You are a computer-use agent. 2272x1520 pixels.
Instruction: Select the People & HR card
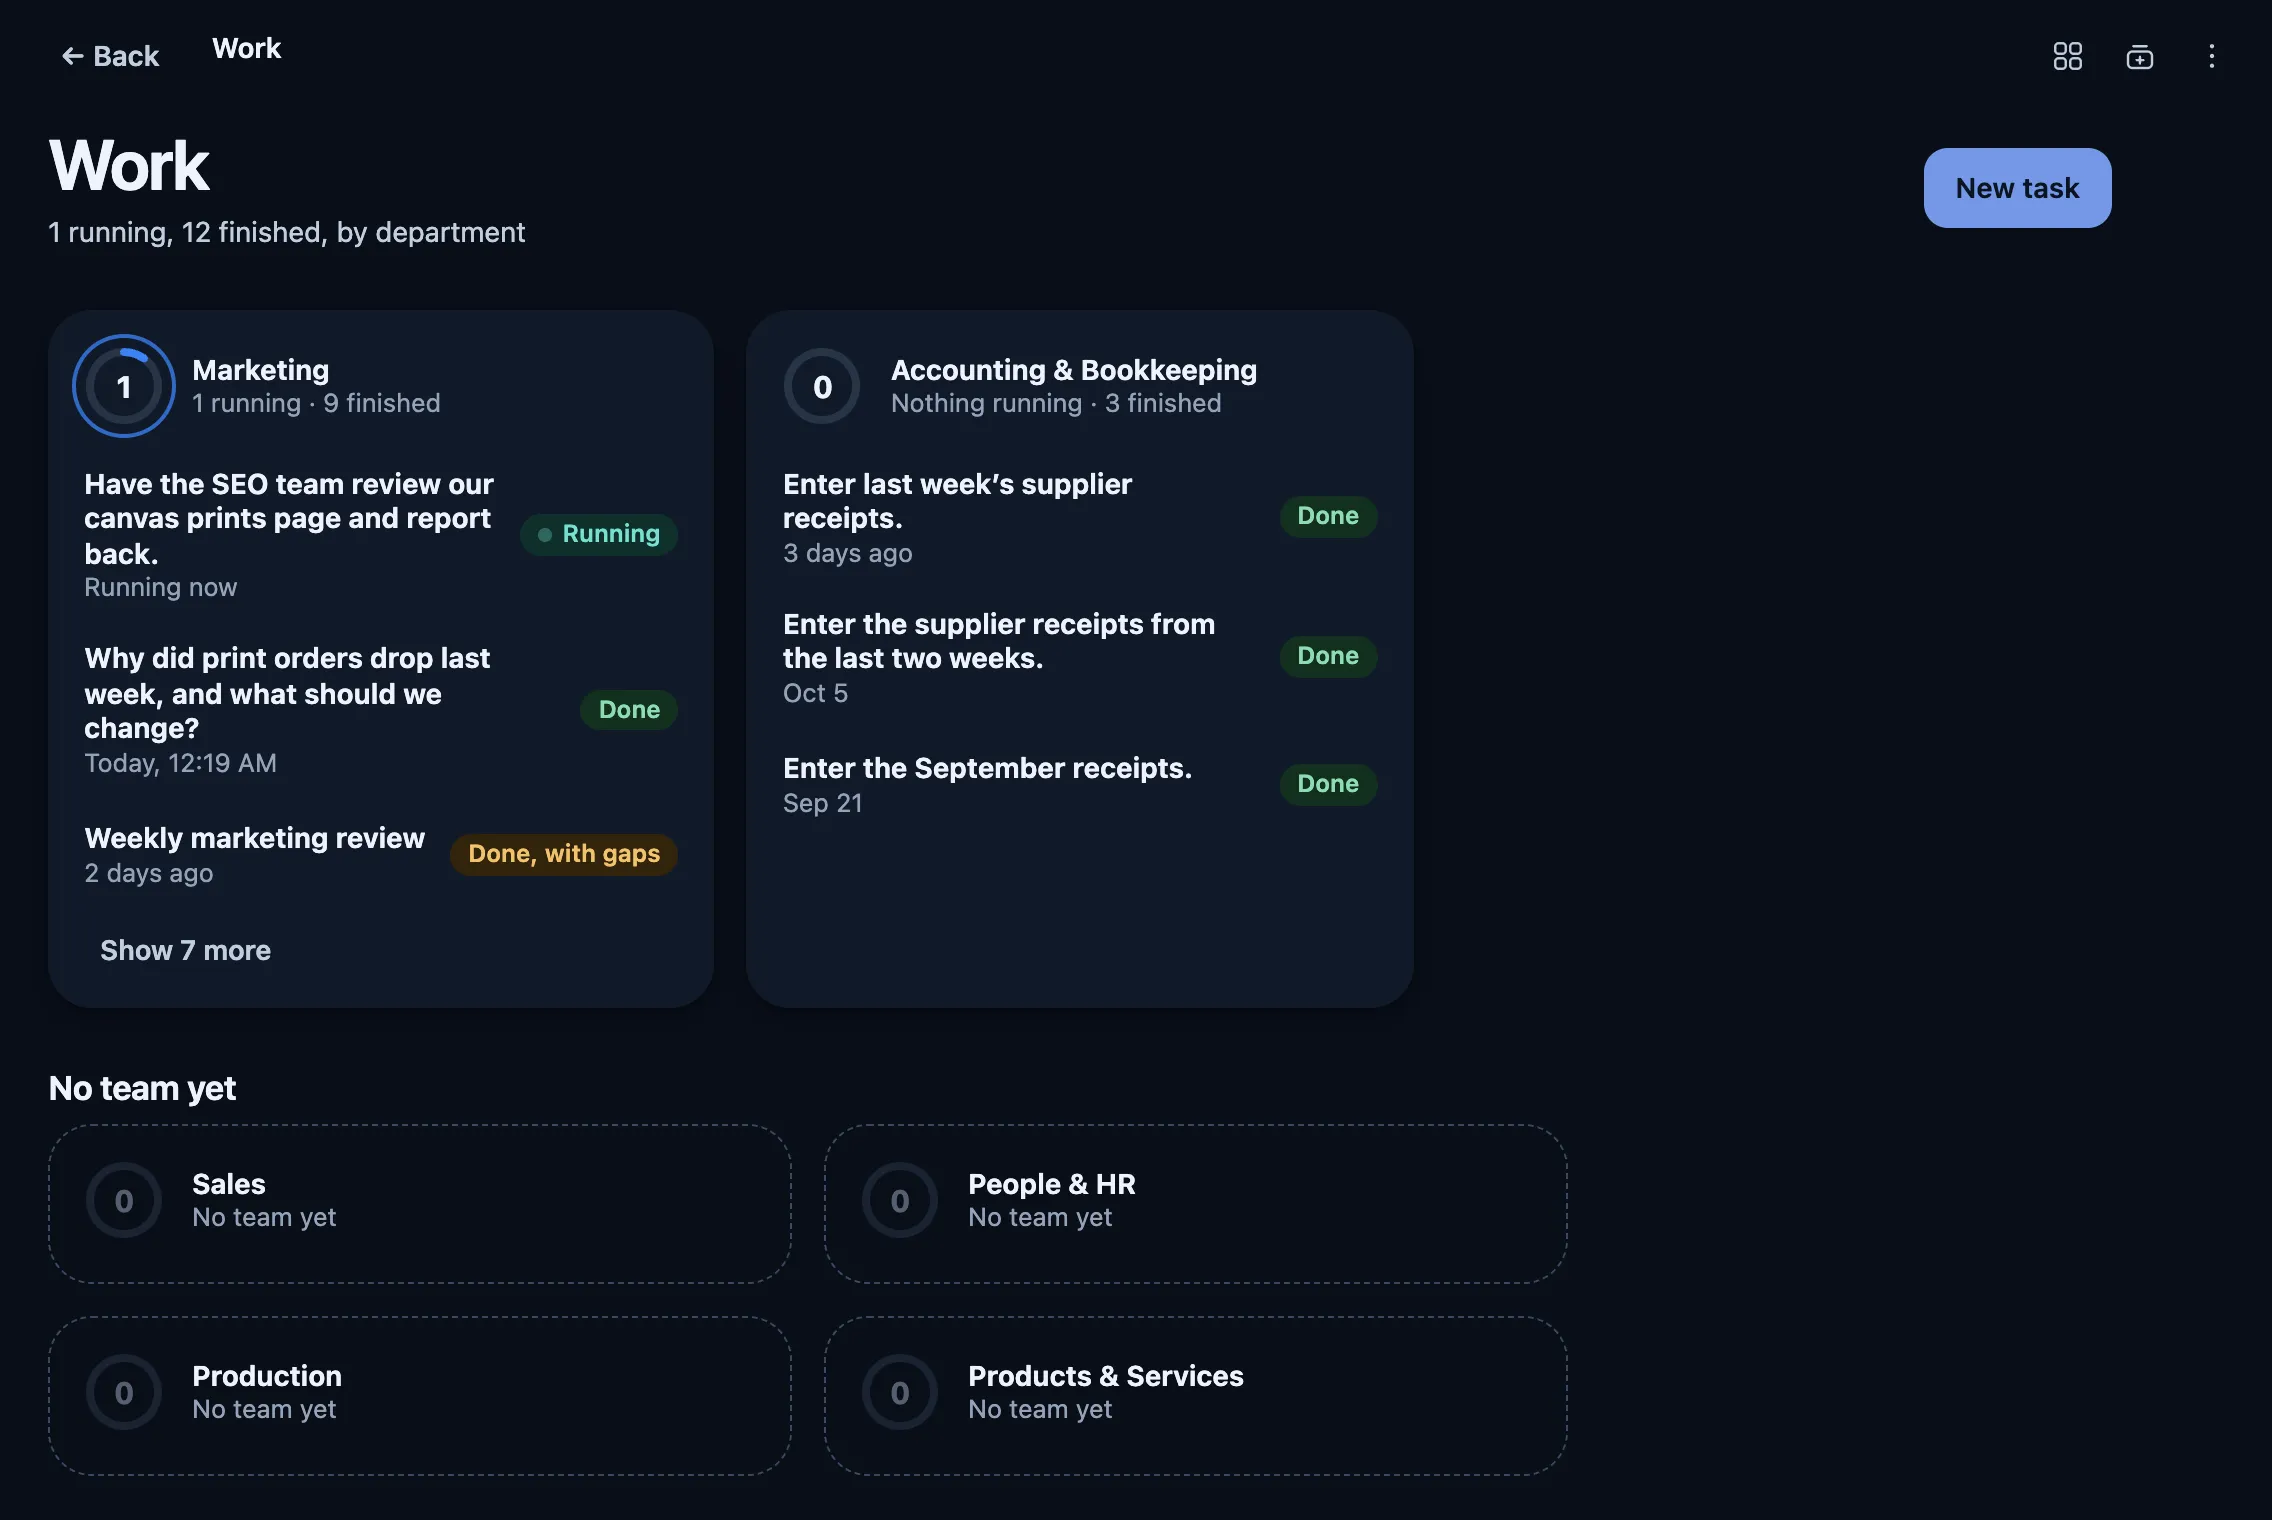pyautogui.click(x=1195, y=1204)
